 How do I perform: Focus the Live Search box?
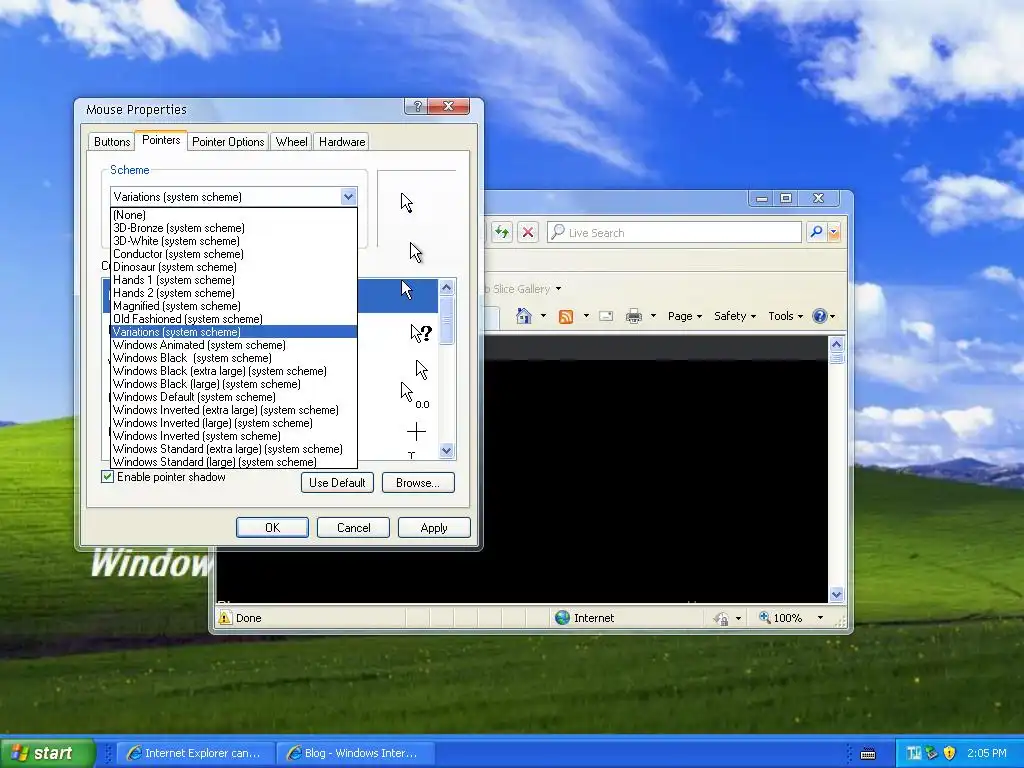[x=674, y=232]
